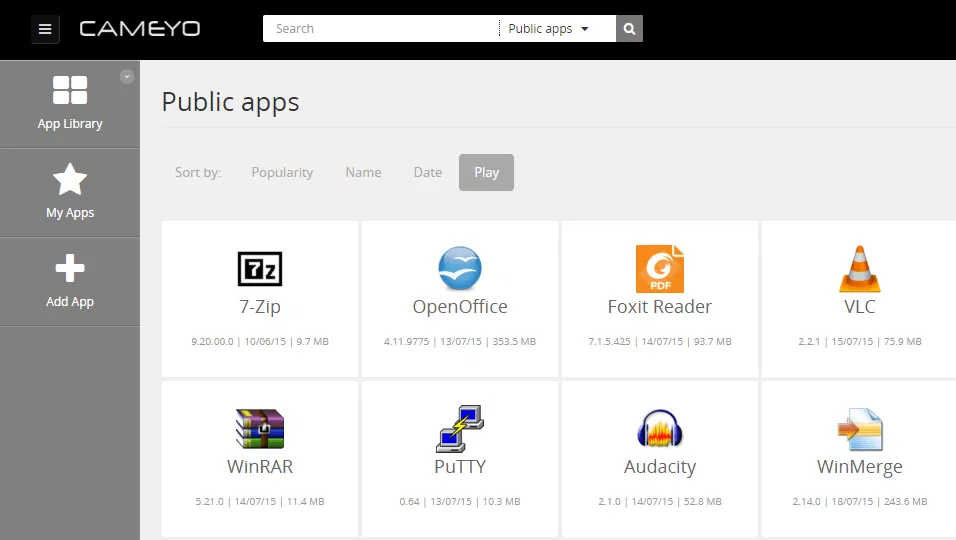Click the WinRAR title text
Viewport: 956px width, 540px height.
point(260,466)
